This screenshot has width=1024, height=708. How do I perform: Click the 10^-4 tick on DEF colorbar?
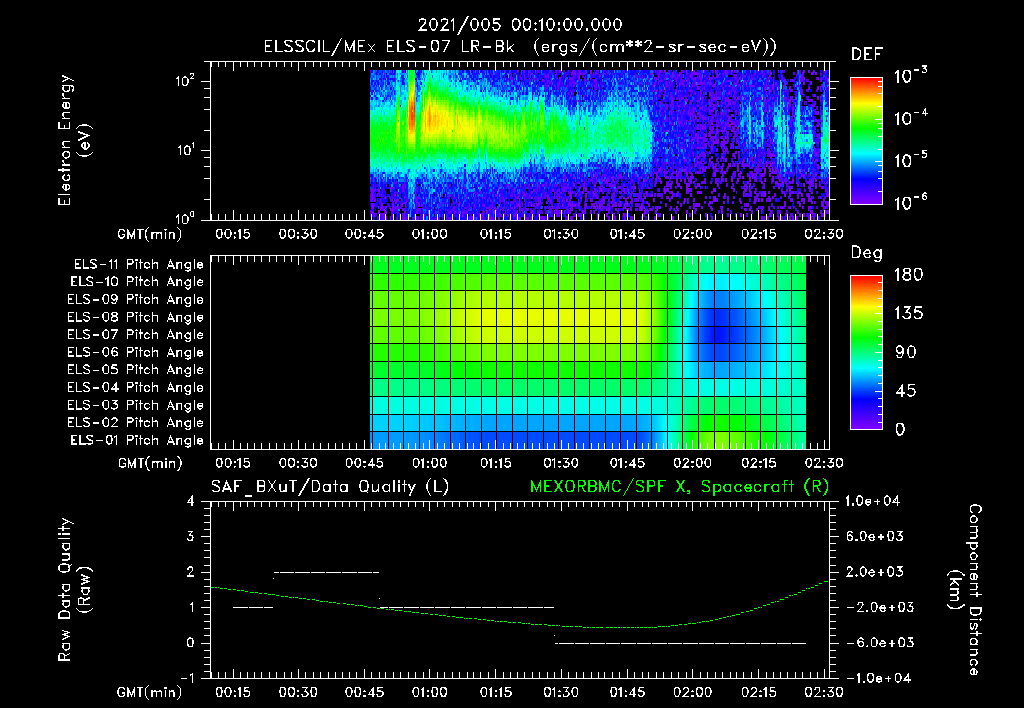click(x=910, y=118)
